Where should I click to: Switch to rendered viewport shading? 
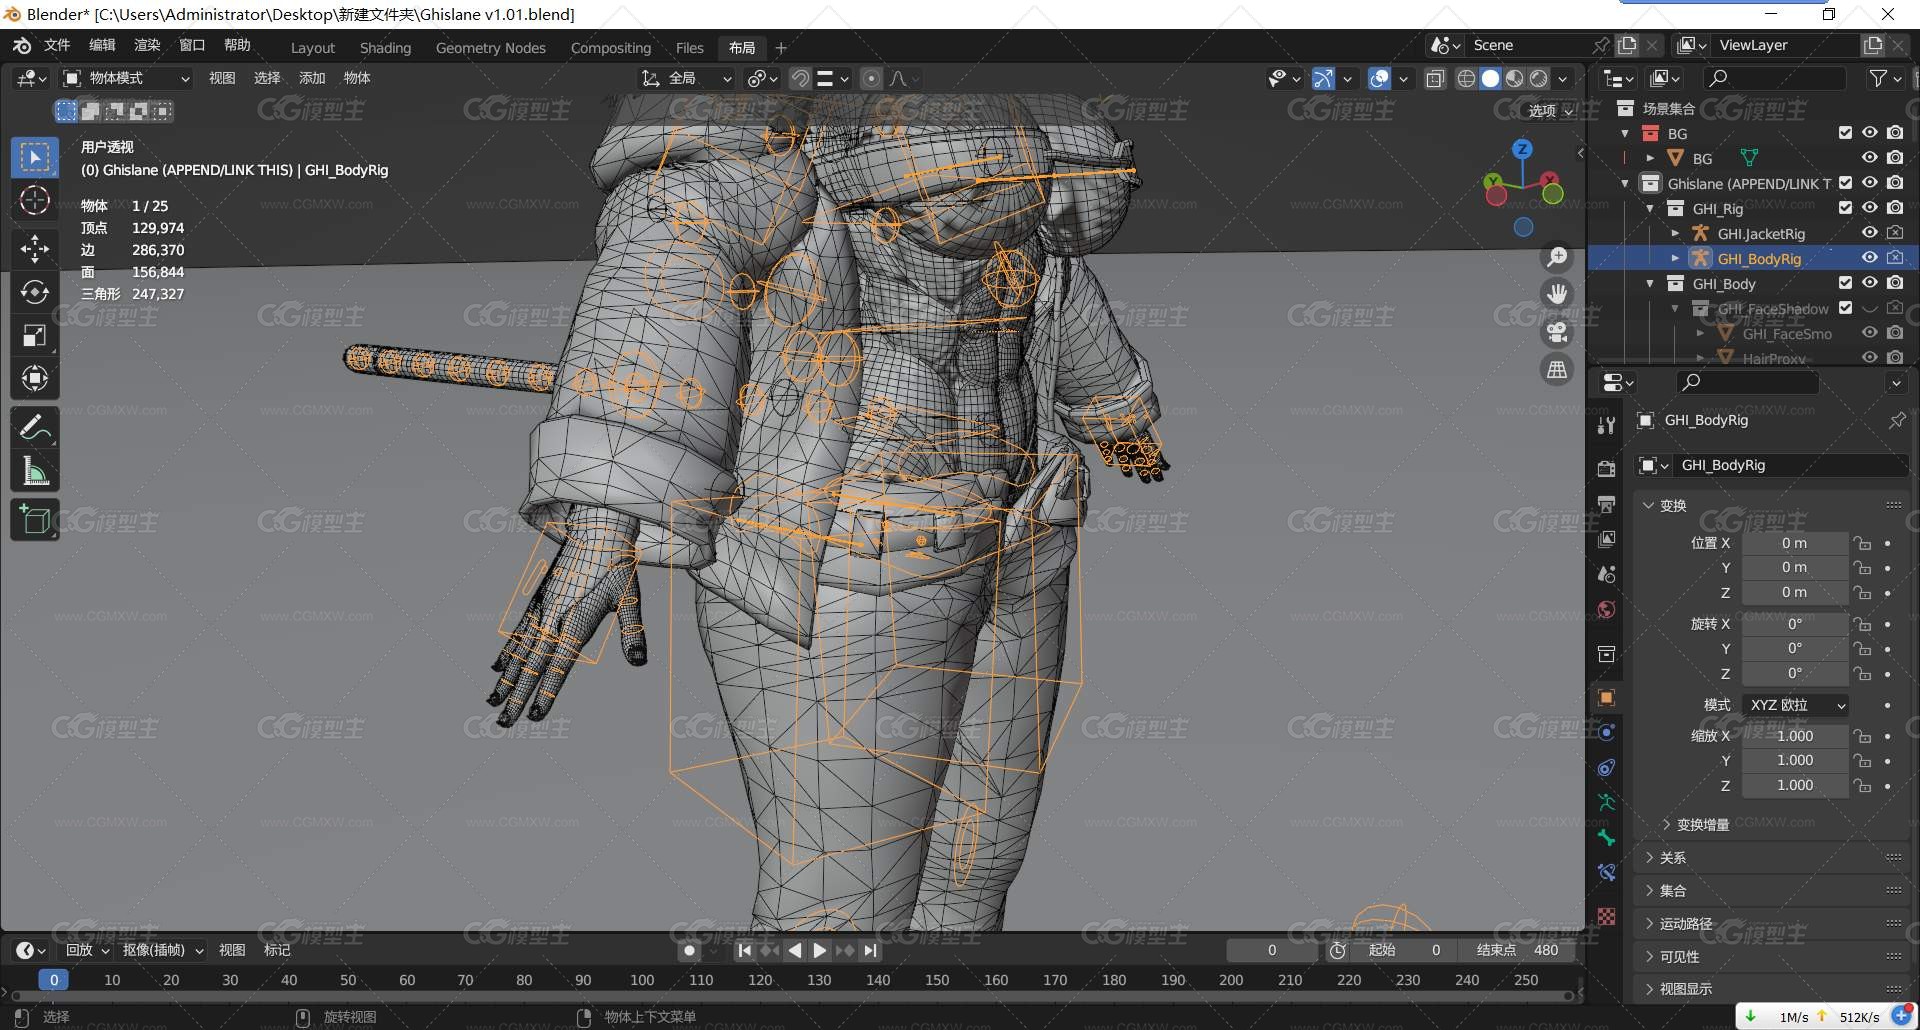1539,78
